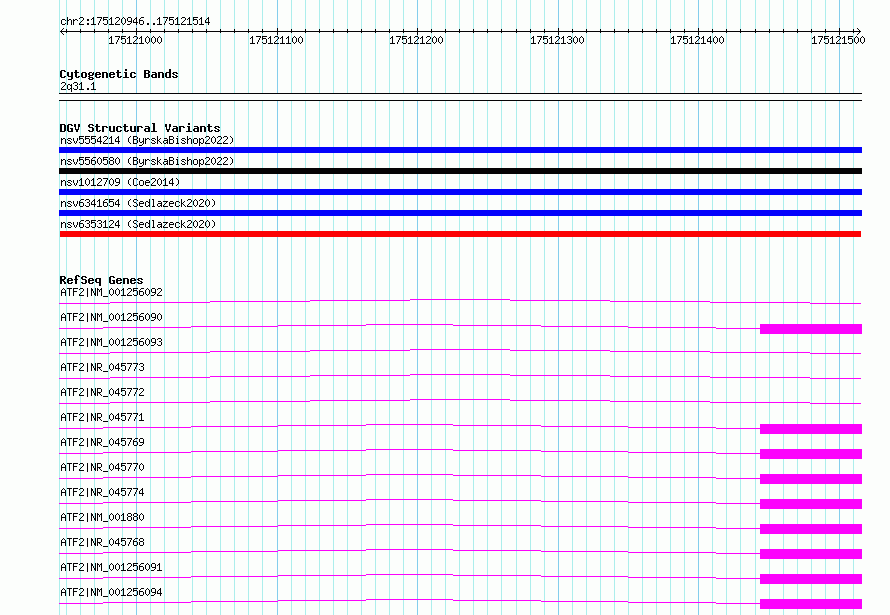Open variant nsv5554214 (ByrskaBishop2022) label
This screenshot has width=890, height=615.
coord(147,140)
